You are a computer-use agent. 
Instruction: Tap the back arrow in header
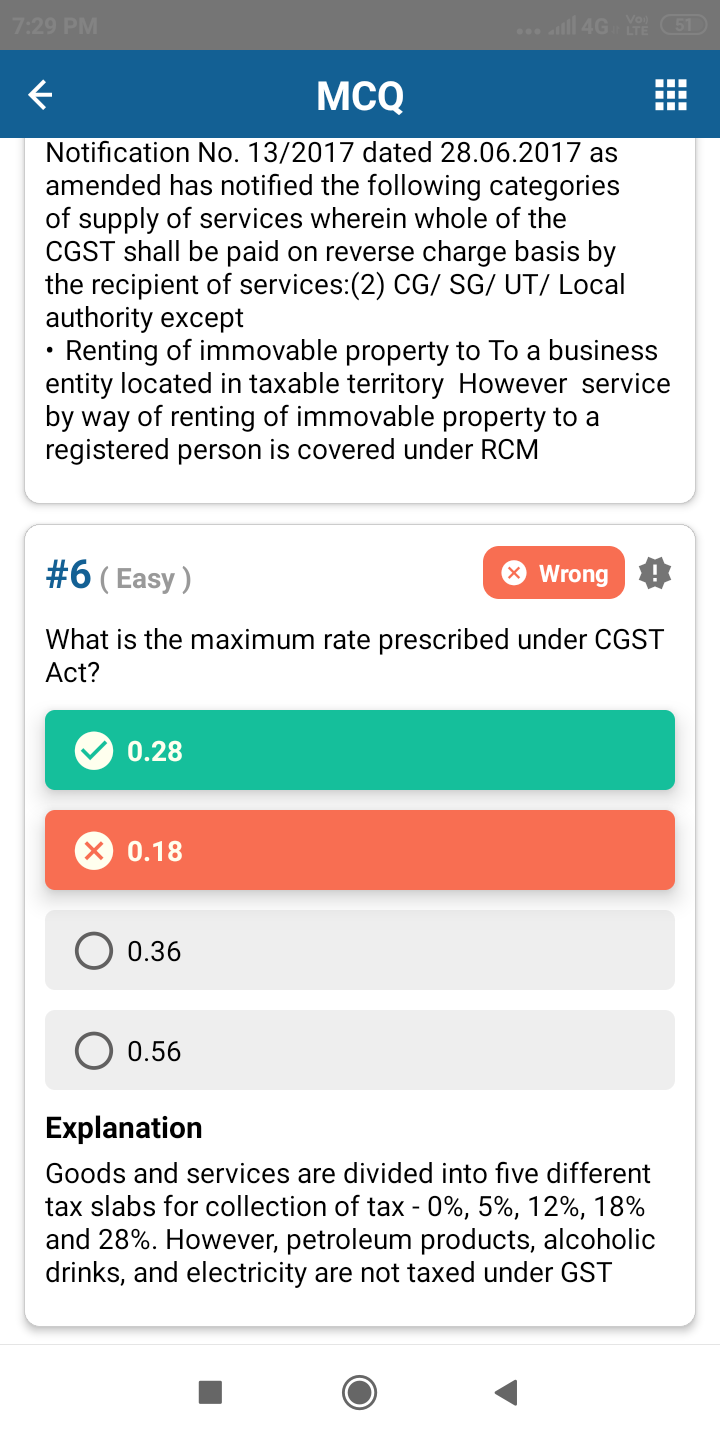40,95
